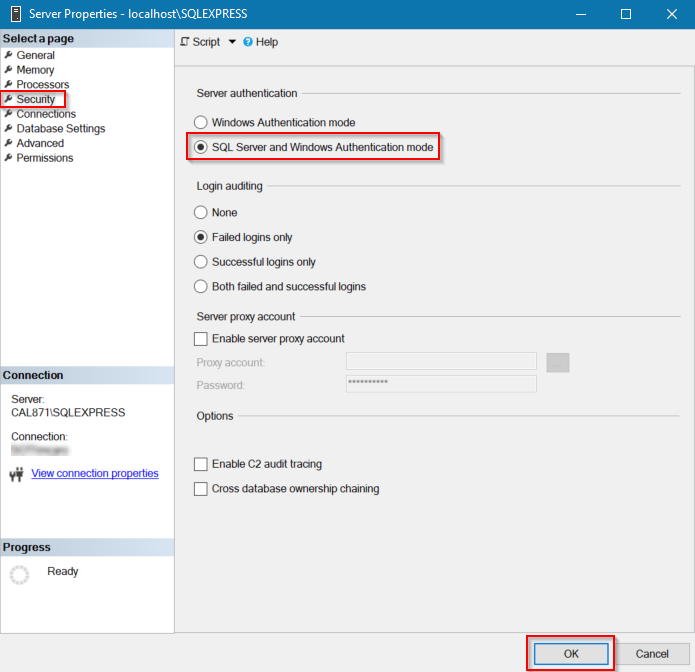Open the General page
Screen dimensions: 695x672
[x=35, y=55]
